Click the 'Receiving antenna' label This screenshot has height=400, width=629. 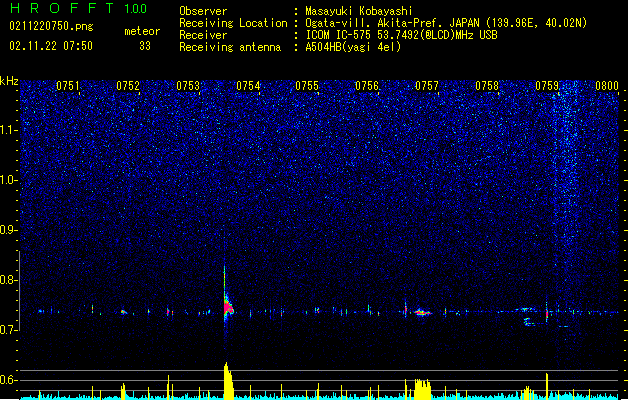[x=230, y=47]
